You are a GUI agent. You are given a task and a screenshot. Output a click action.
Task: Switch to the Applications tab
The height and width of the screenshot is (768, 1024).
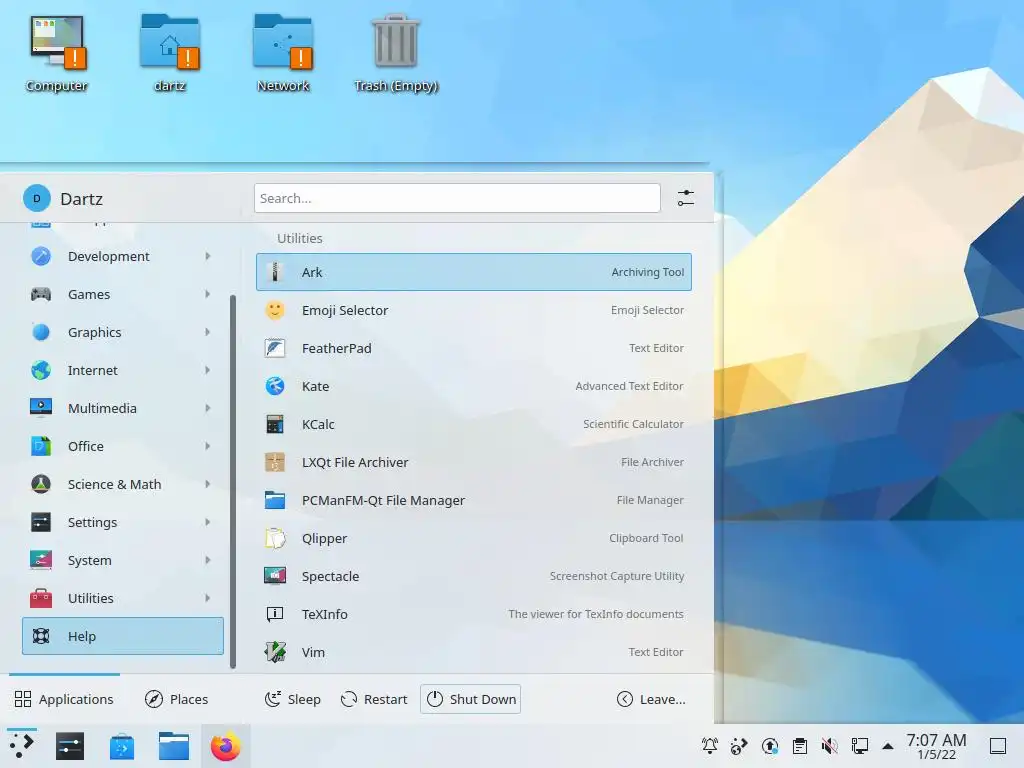point(64,699)
